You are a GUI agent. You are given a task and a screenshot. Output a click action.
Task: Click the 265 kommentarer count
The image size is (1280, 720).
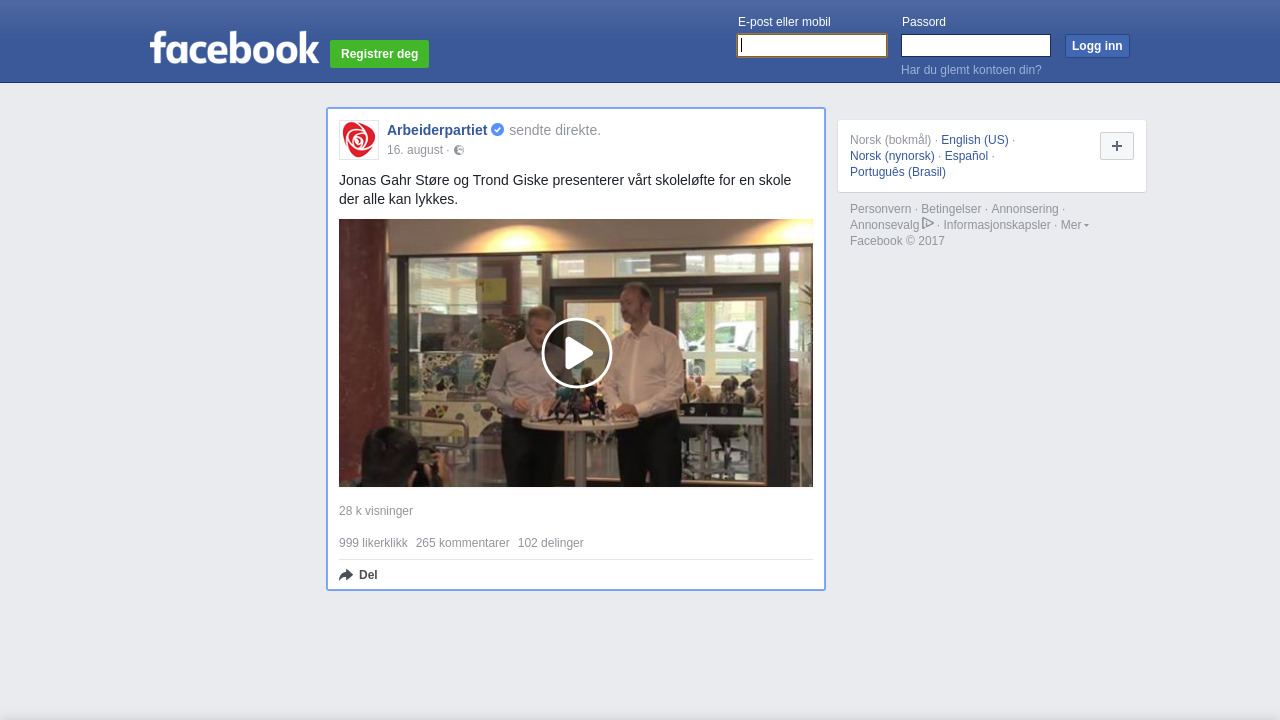click(463, 543)
